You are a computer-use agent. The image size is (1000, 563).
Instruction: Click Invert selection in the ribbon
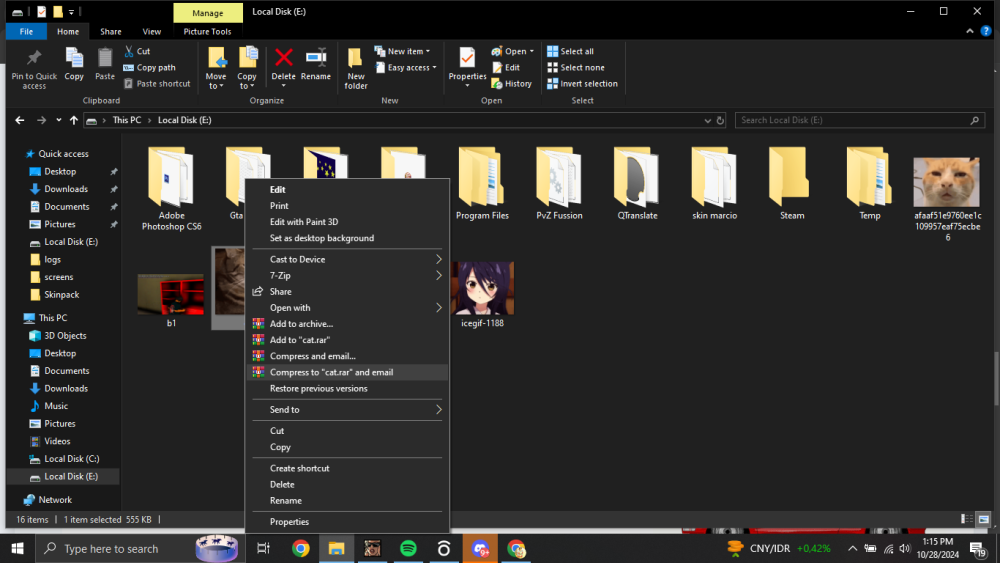coord(582,84)
